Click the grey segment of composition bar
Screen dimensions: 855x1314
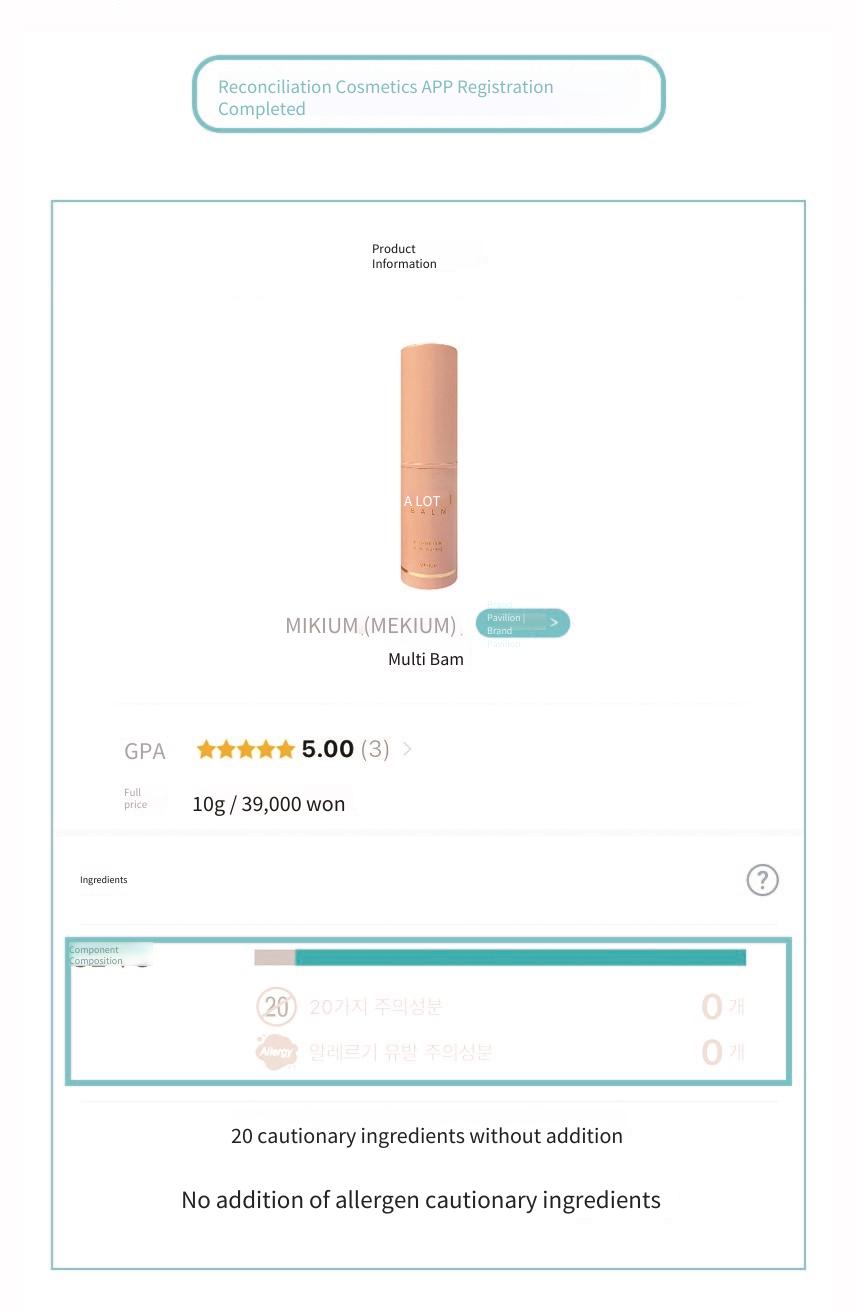click(275, 958)
